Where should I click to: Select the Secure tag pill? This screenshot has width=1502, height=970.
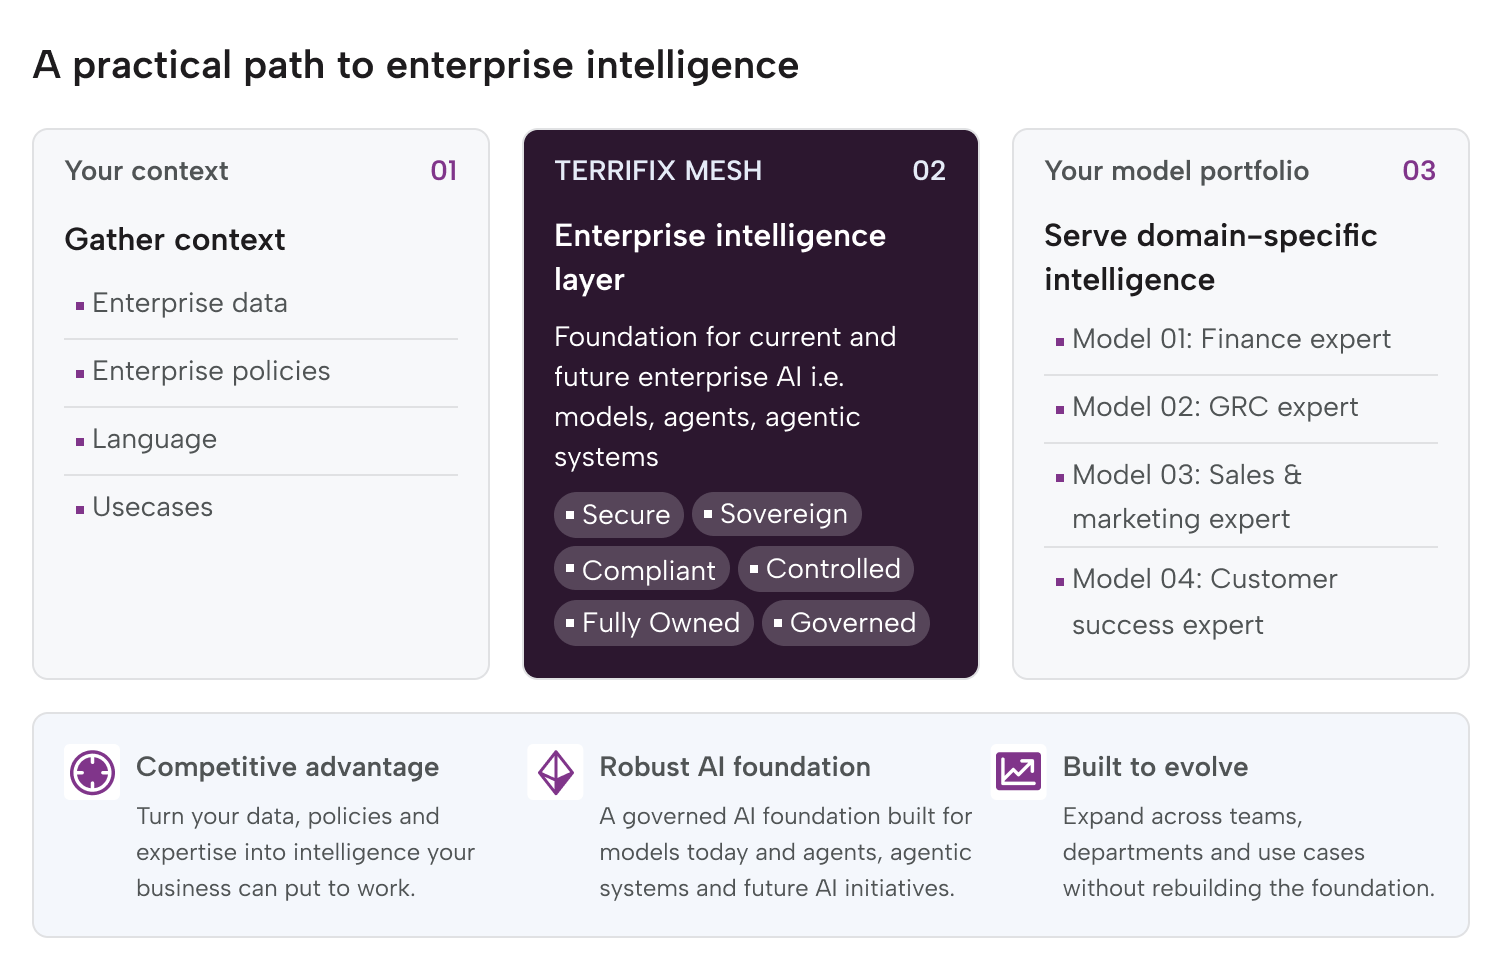(x=619, y=515)
